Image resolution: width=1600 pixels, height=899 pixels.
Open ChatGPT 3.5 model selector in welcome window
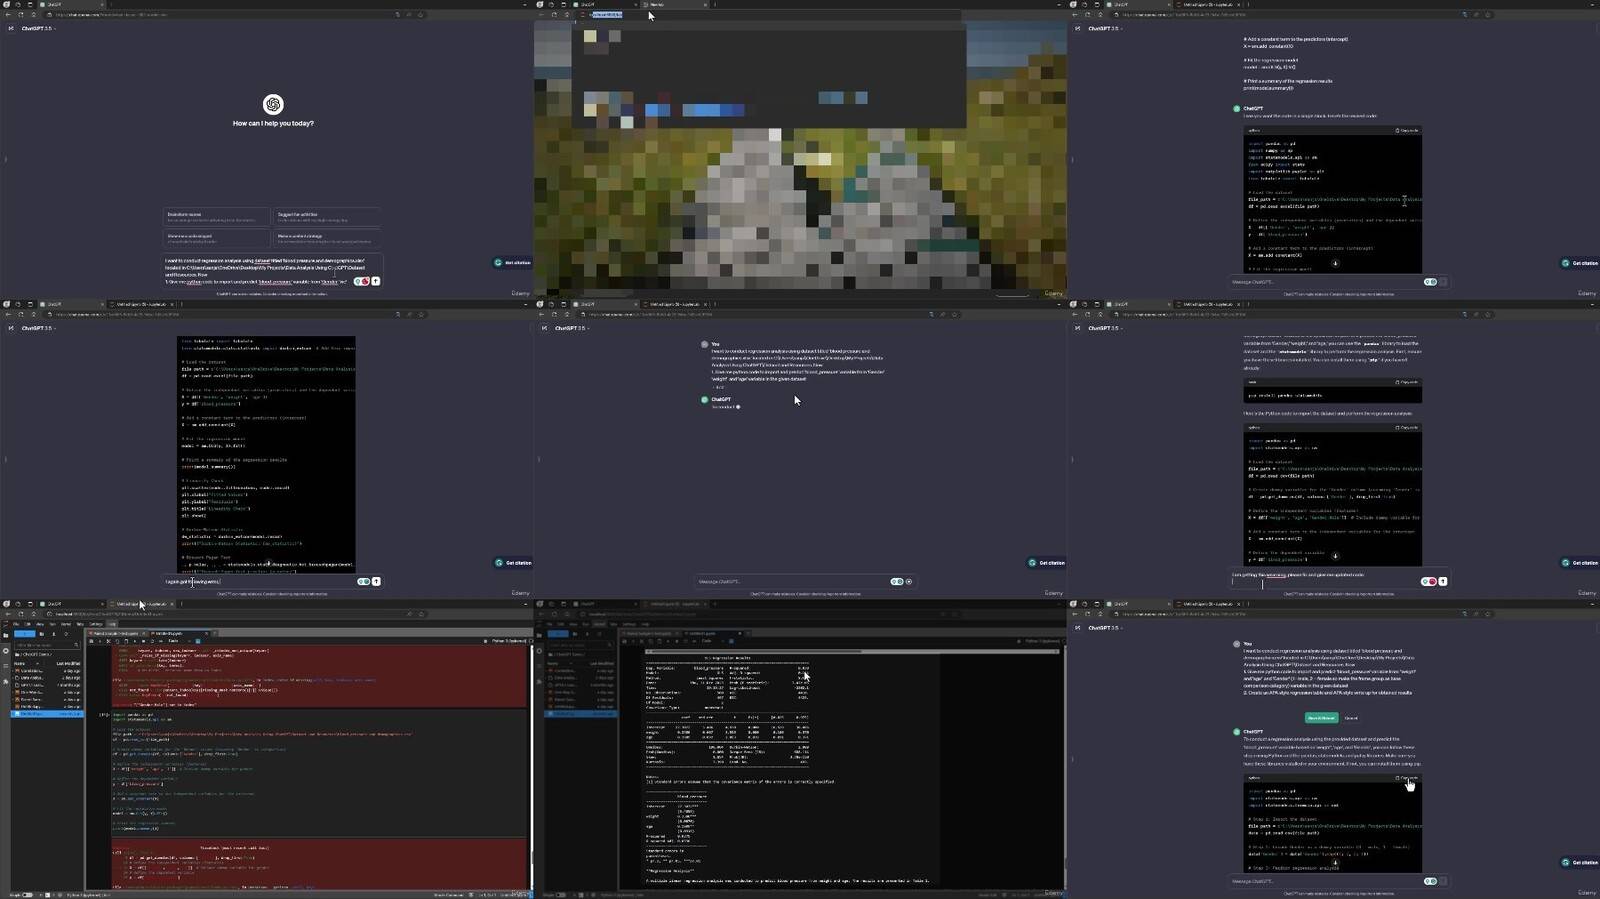pos(38,28)
